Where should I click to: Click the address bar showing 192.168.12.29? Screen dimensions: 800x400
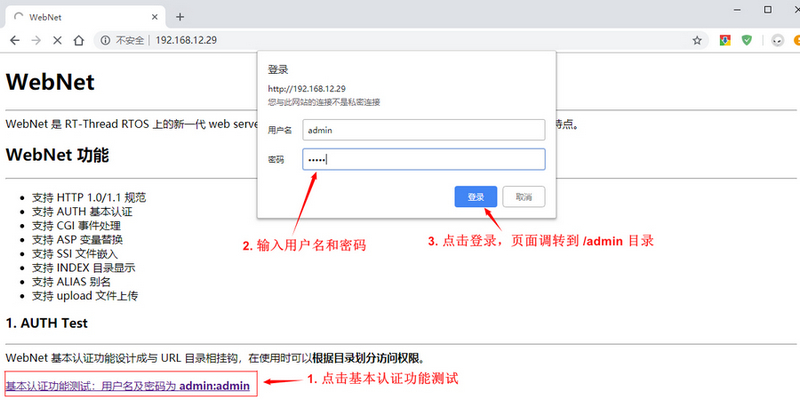pyautogui.click(x=400, y=40)
